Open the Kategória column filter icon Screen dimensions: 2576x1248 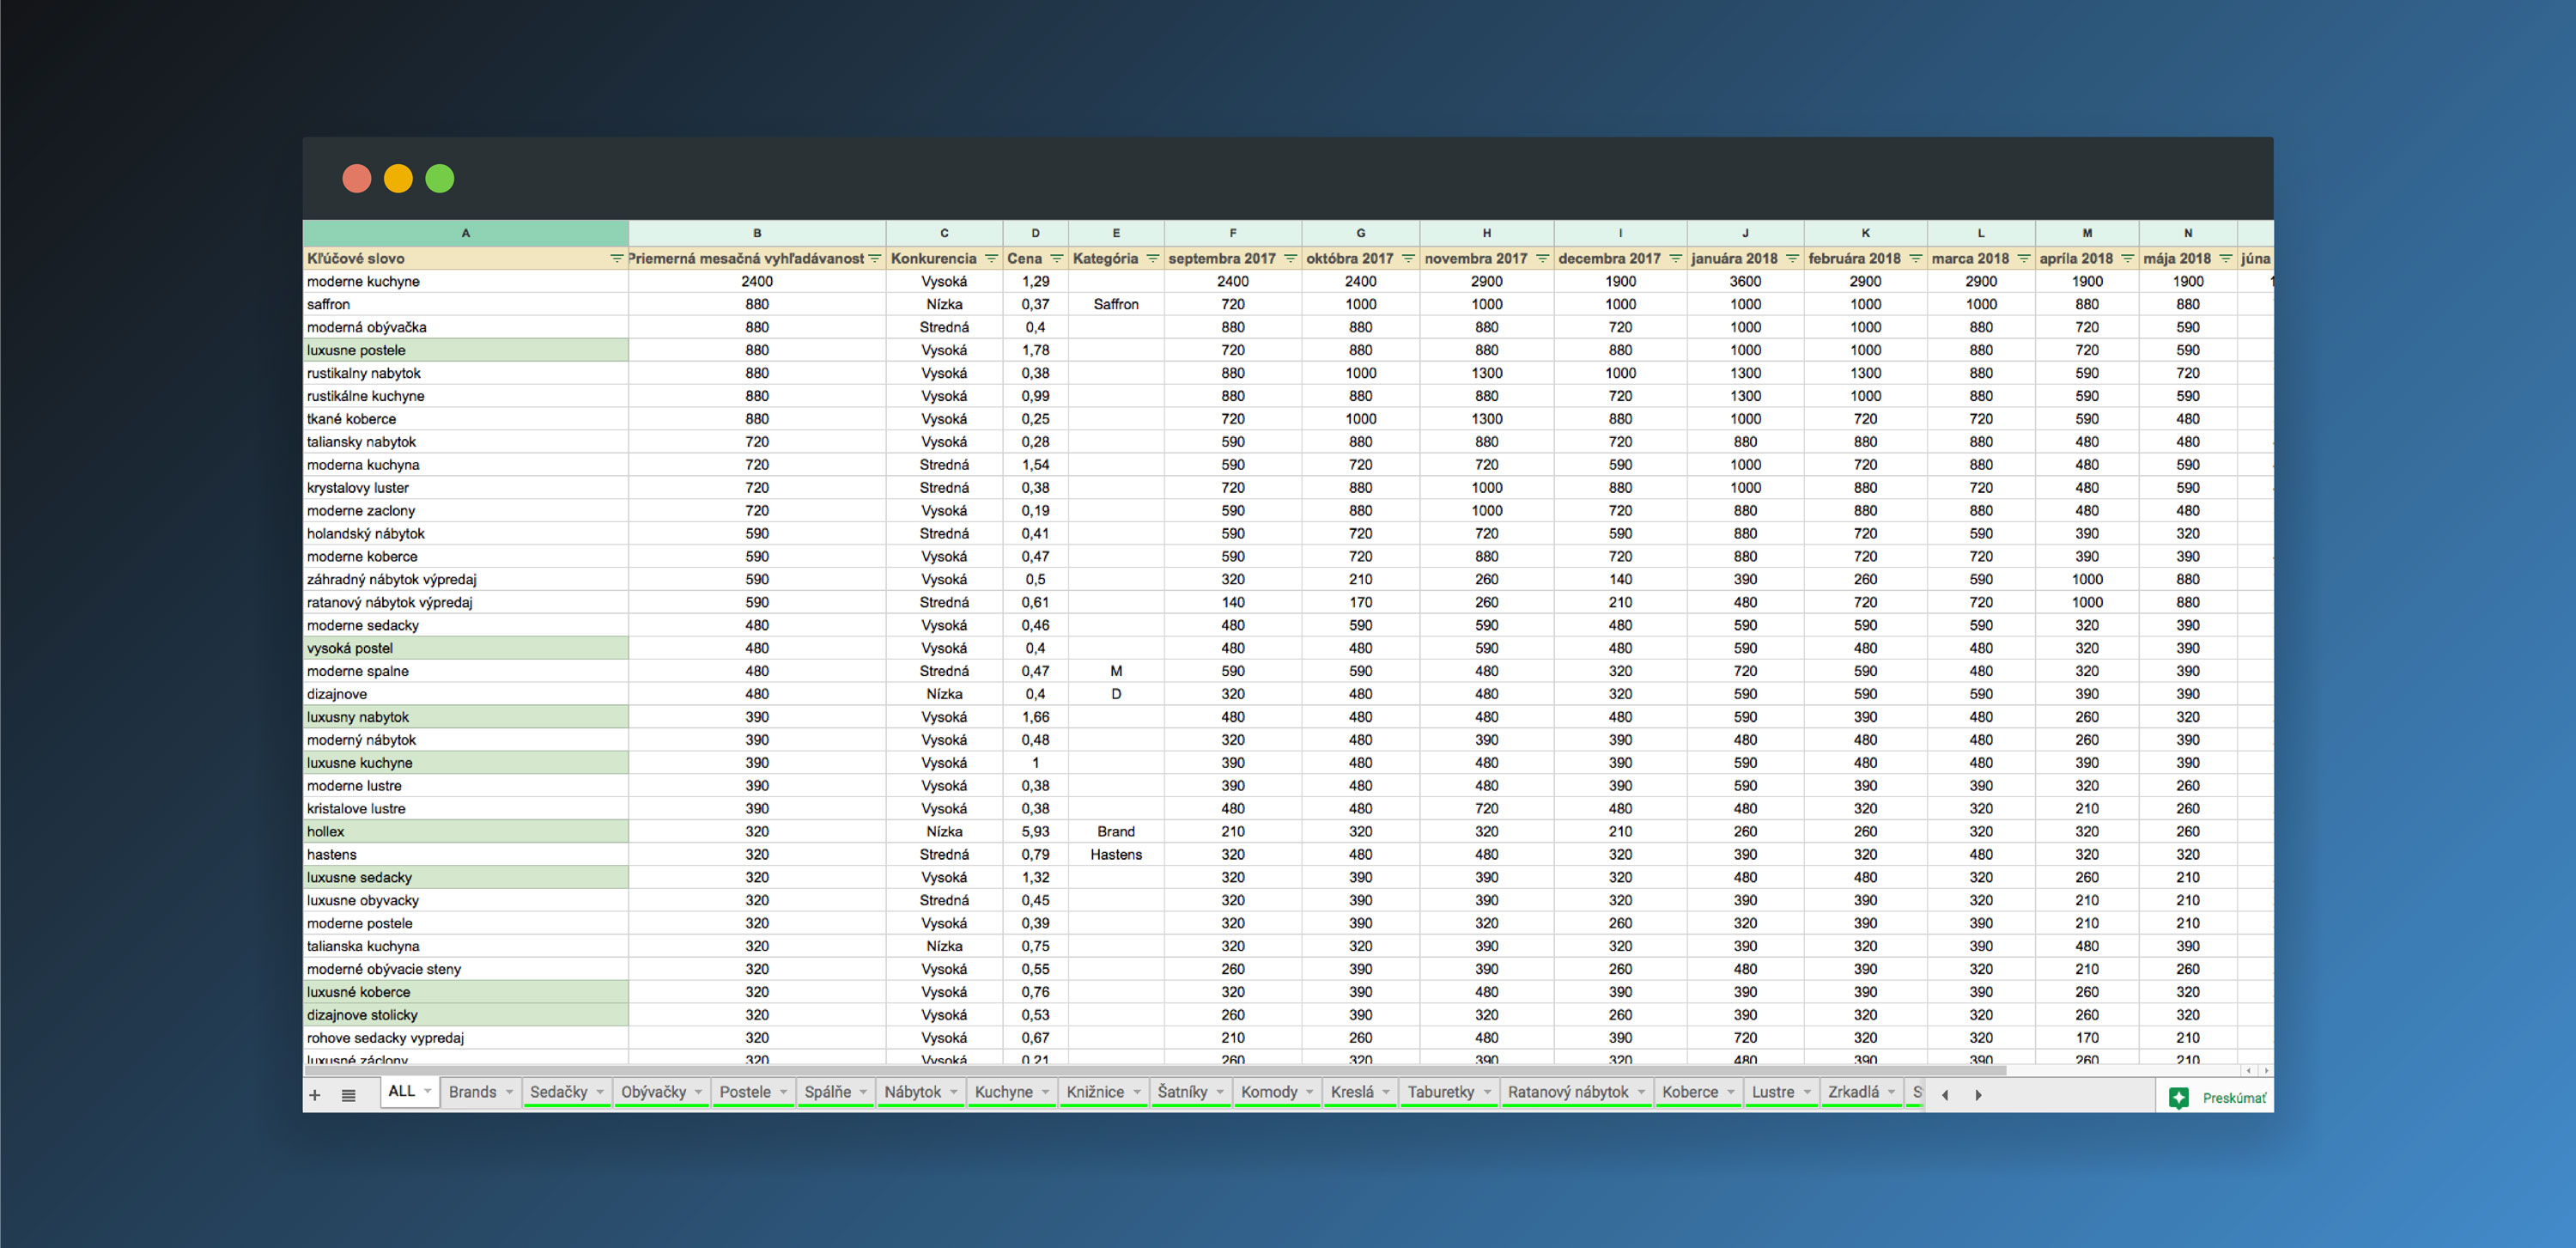point(1152,258)
